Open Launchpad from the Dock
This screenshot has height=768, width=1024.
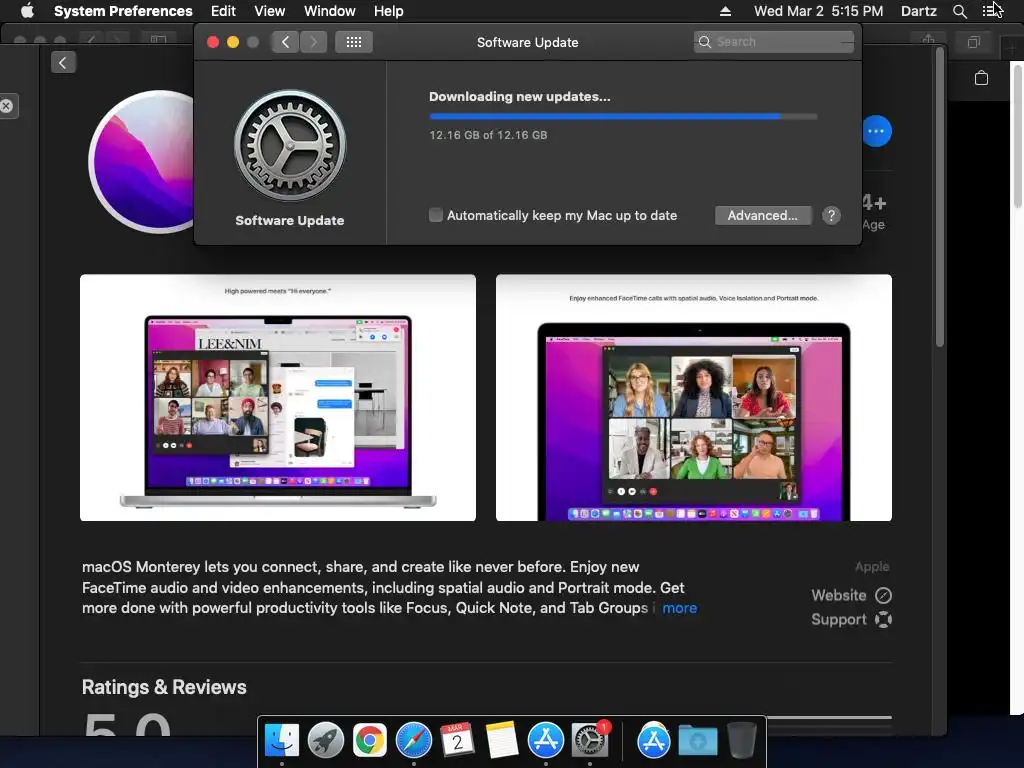click(325, 741)
